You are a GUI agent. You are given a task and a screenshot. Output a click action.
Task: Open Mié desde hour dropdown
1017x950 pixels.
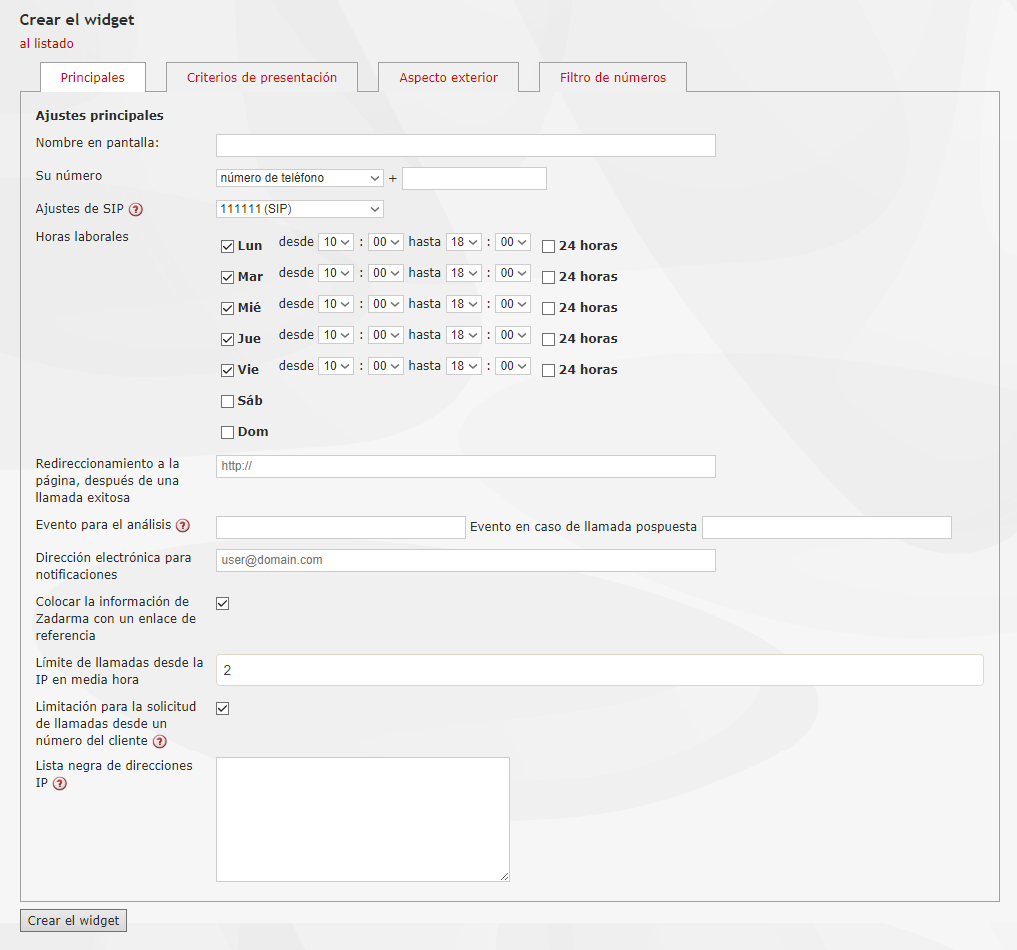pyautogui.click(x=336, y=304)
